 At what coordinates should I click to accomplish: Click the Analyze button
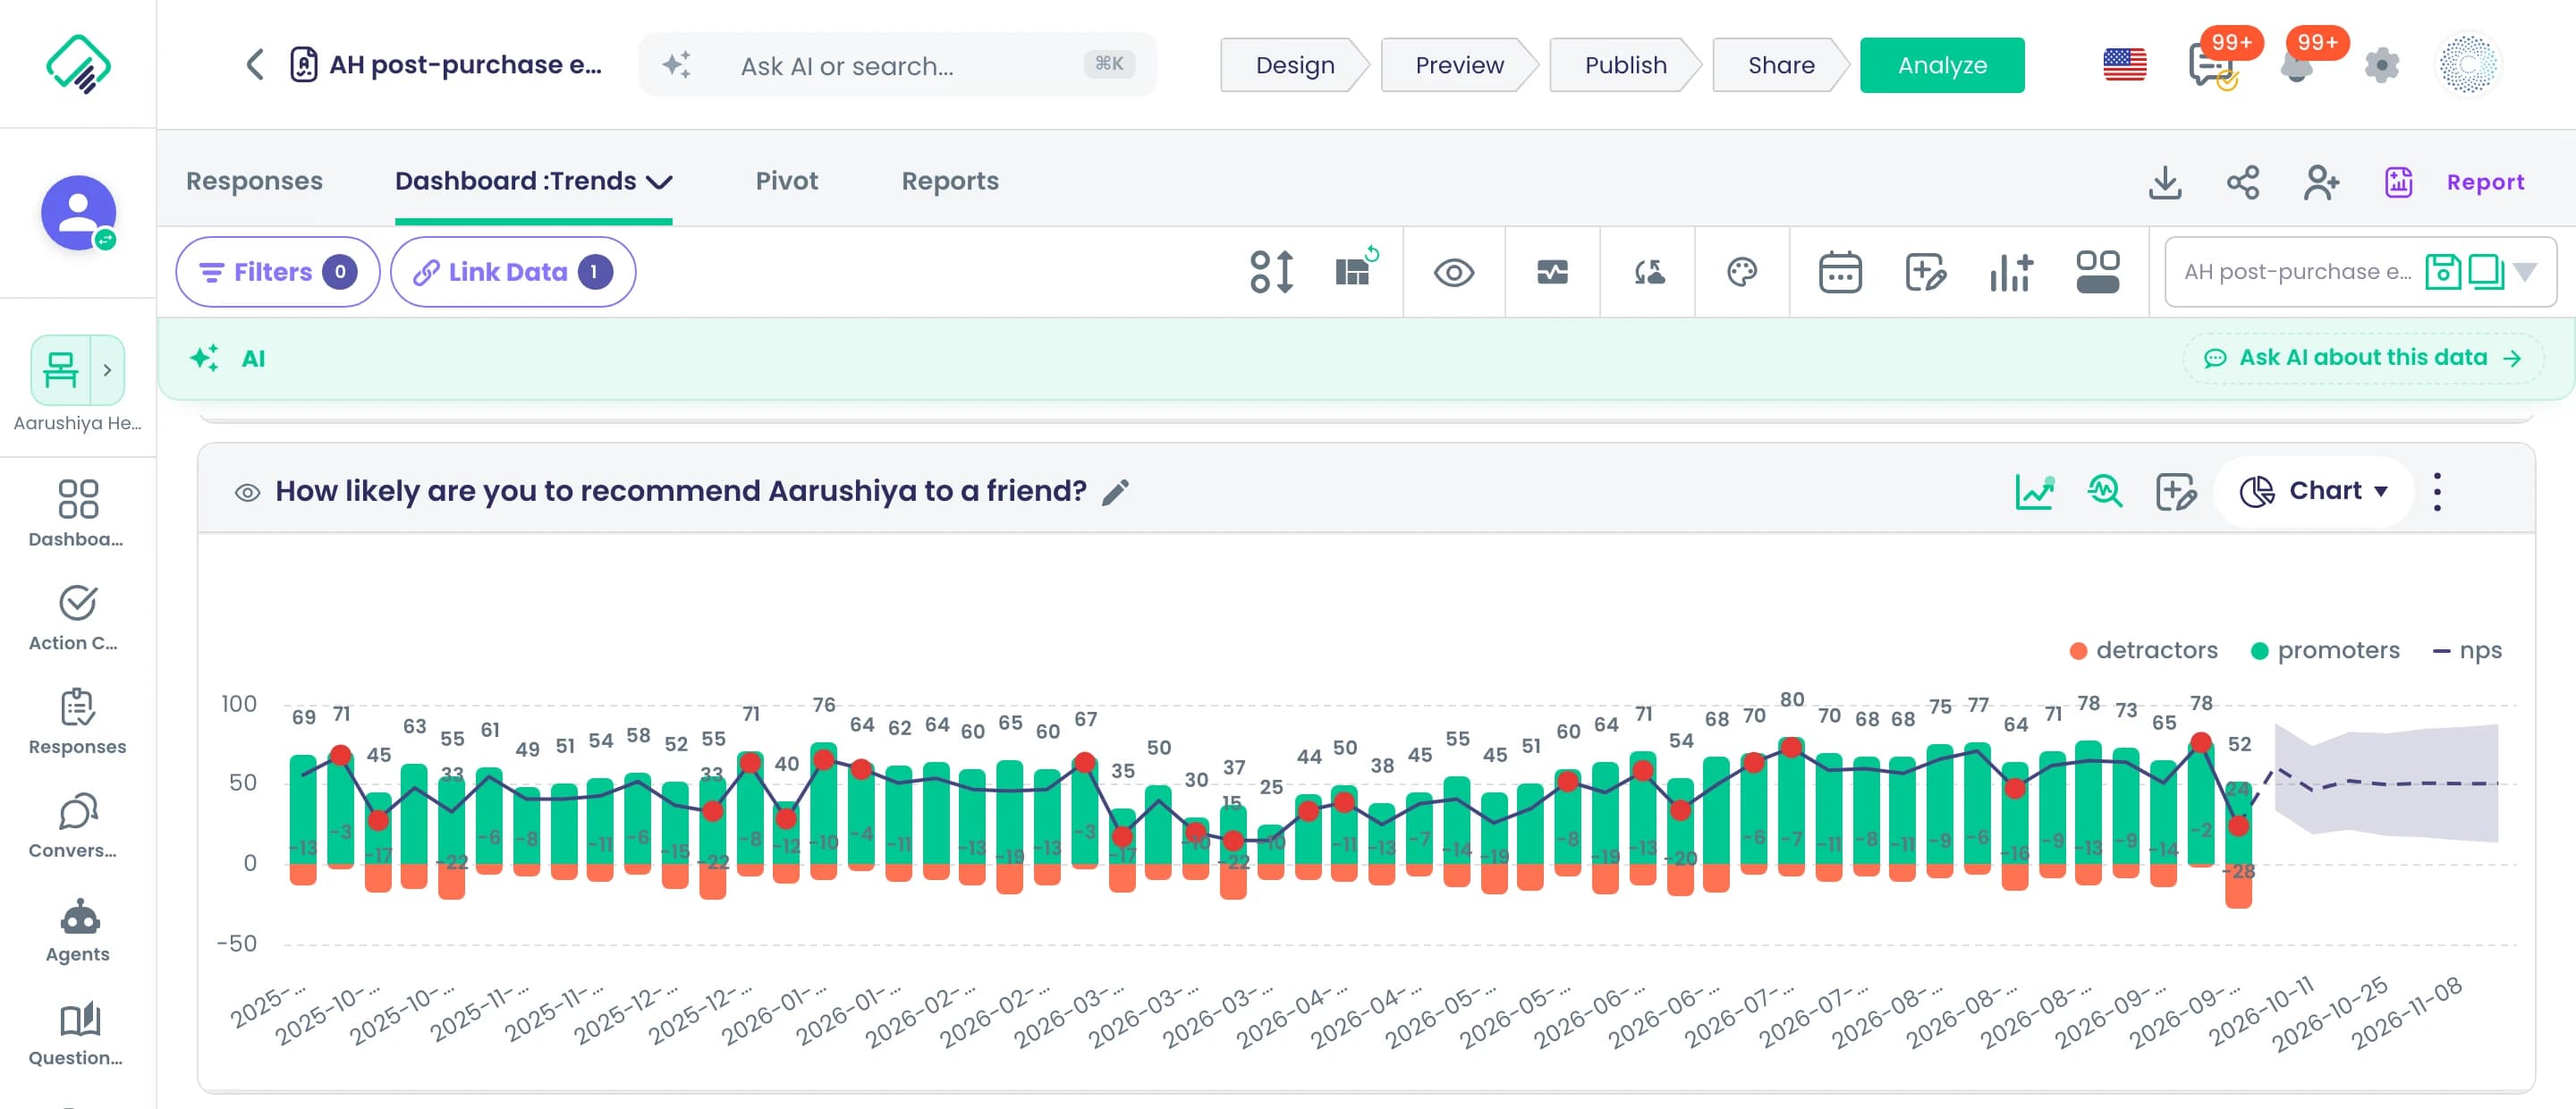[1941, 65]
